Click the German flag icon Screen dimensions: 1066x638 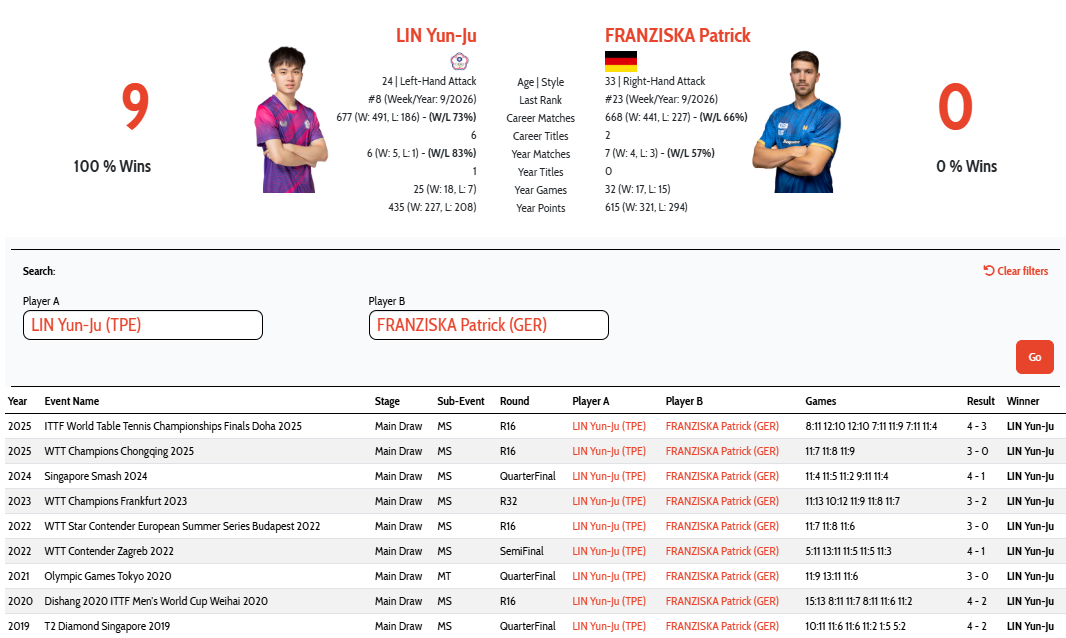coord(621,61)
